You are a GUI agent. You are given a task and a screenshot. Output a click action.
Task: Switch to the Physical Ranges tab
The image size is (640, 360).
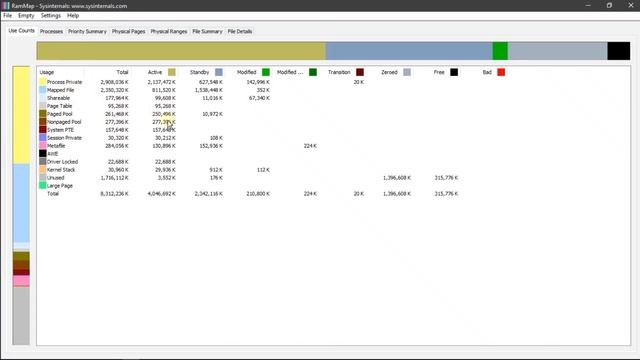tap(169, 31)
